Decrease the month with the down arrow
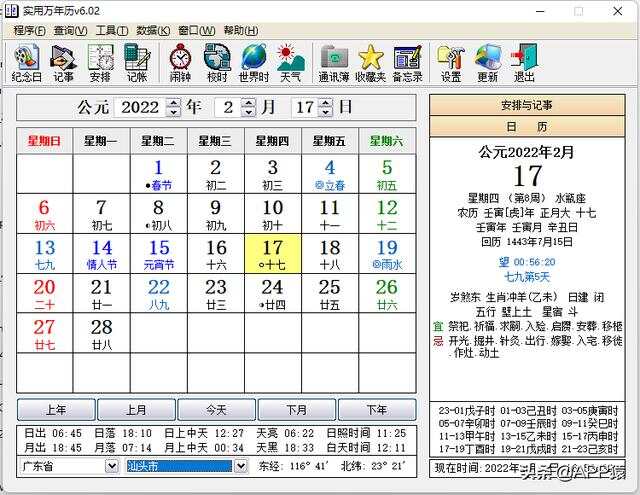Image resolution: width=640 pixels, height=495 pixels. [248, 112]
